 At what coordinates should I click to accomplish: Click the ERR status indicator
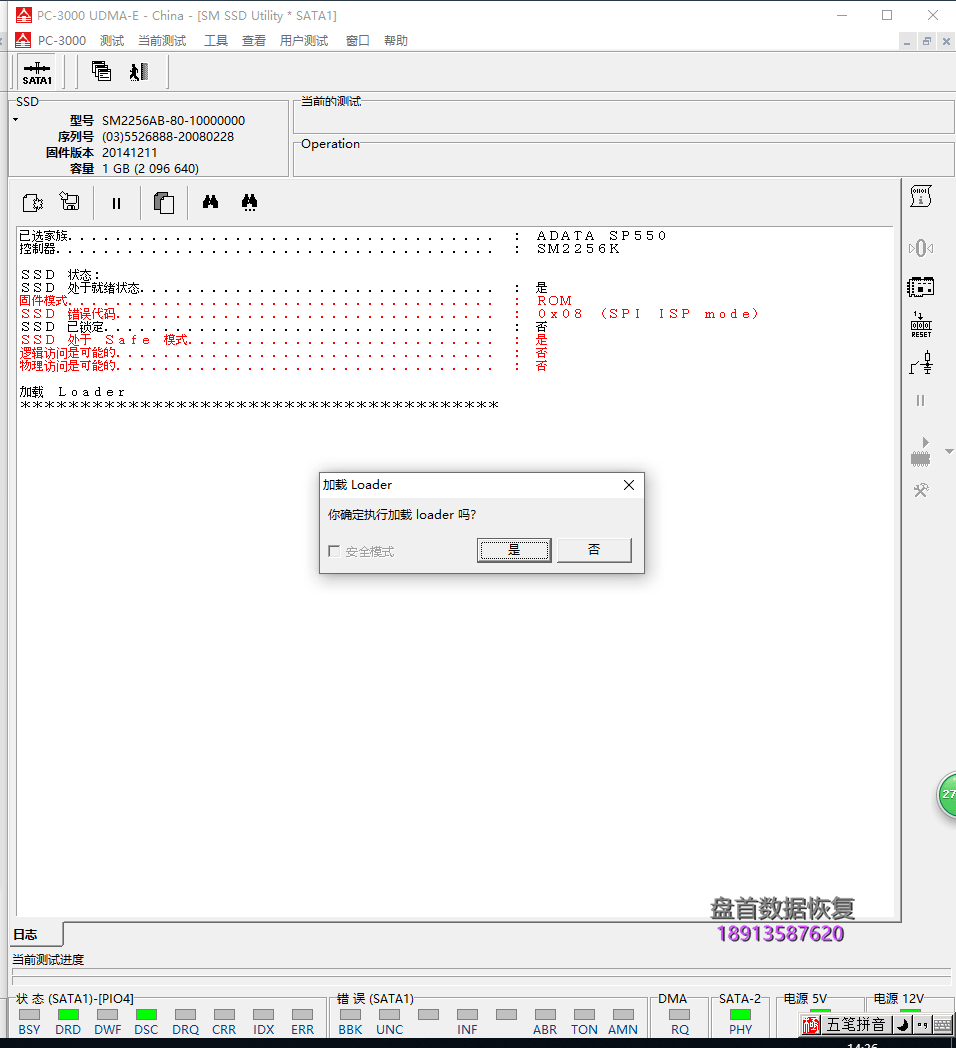point(302,1015)
